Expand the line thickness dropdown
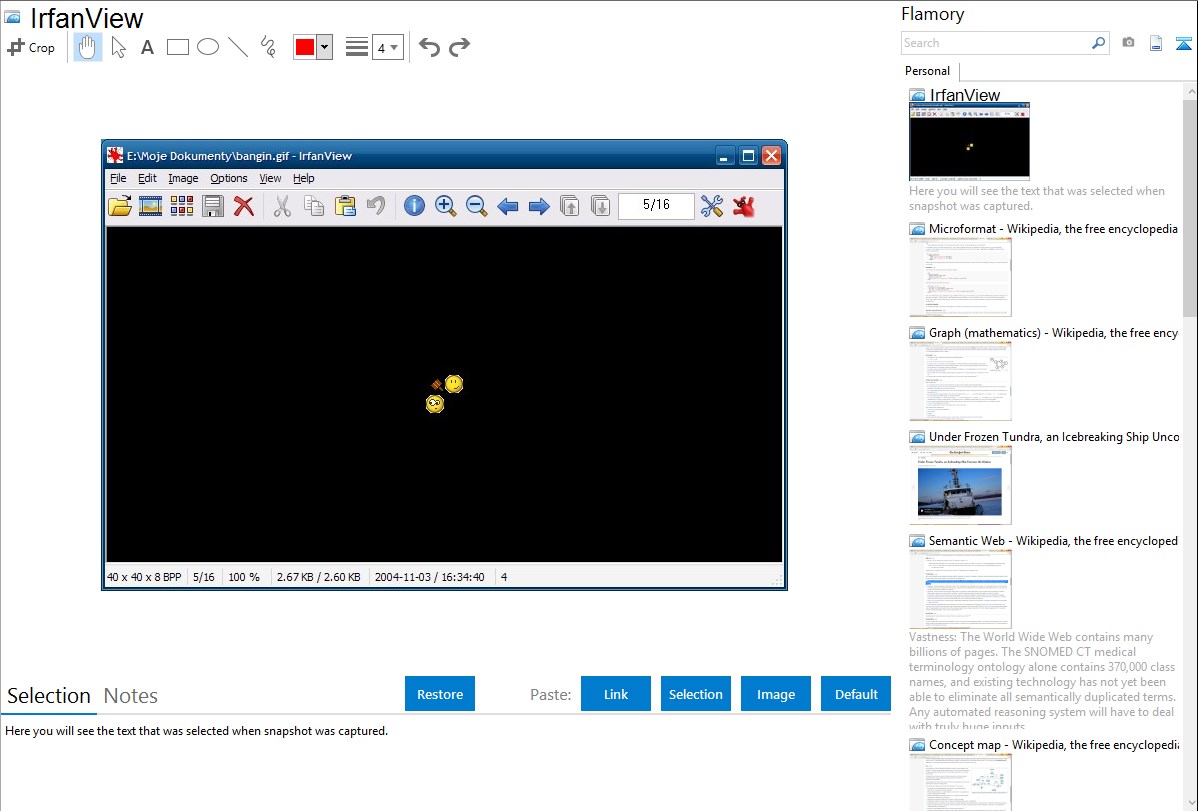Screen dimensions: 1198x811 [x=387, y=47]
